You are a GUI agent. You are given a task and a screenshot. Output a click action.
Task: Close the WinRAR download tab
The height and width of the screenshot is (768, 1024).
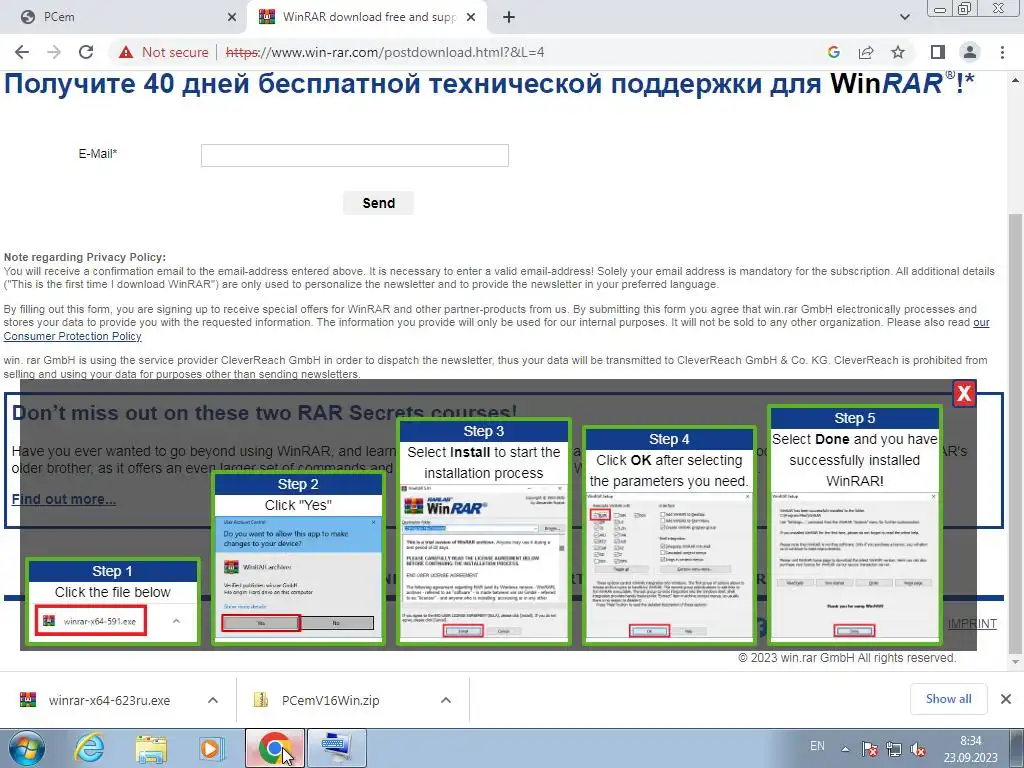pos(471,18)
